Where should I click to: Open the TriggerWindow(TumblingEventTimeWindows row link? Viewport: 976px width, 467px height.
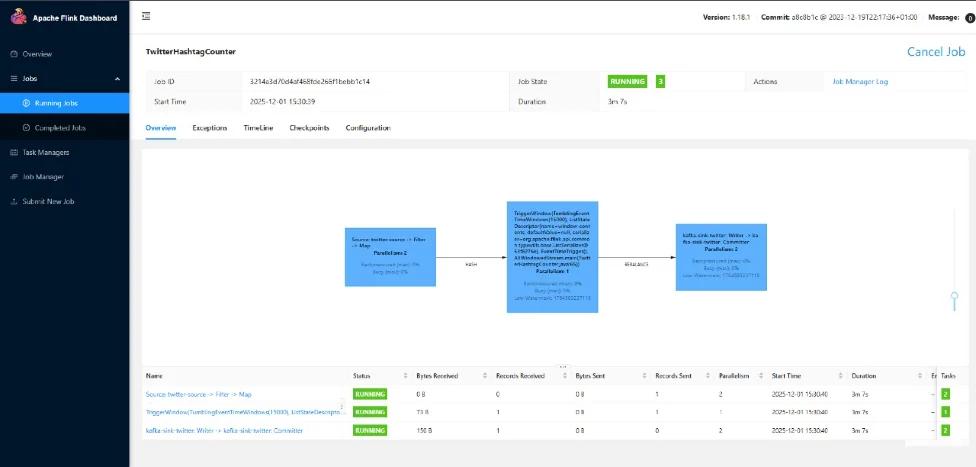pos(245,412)
